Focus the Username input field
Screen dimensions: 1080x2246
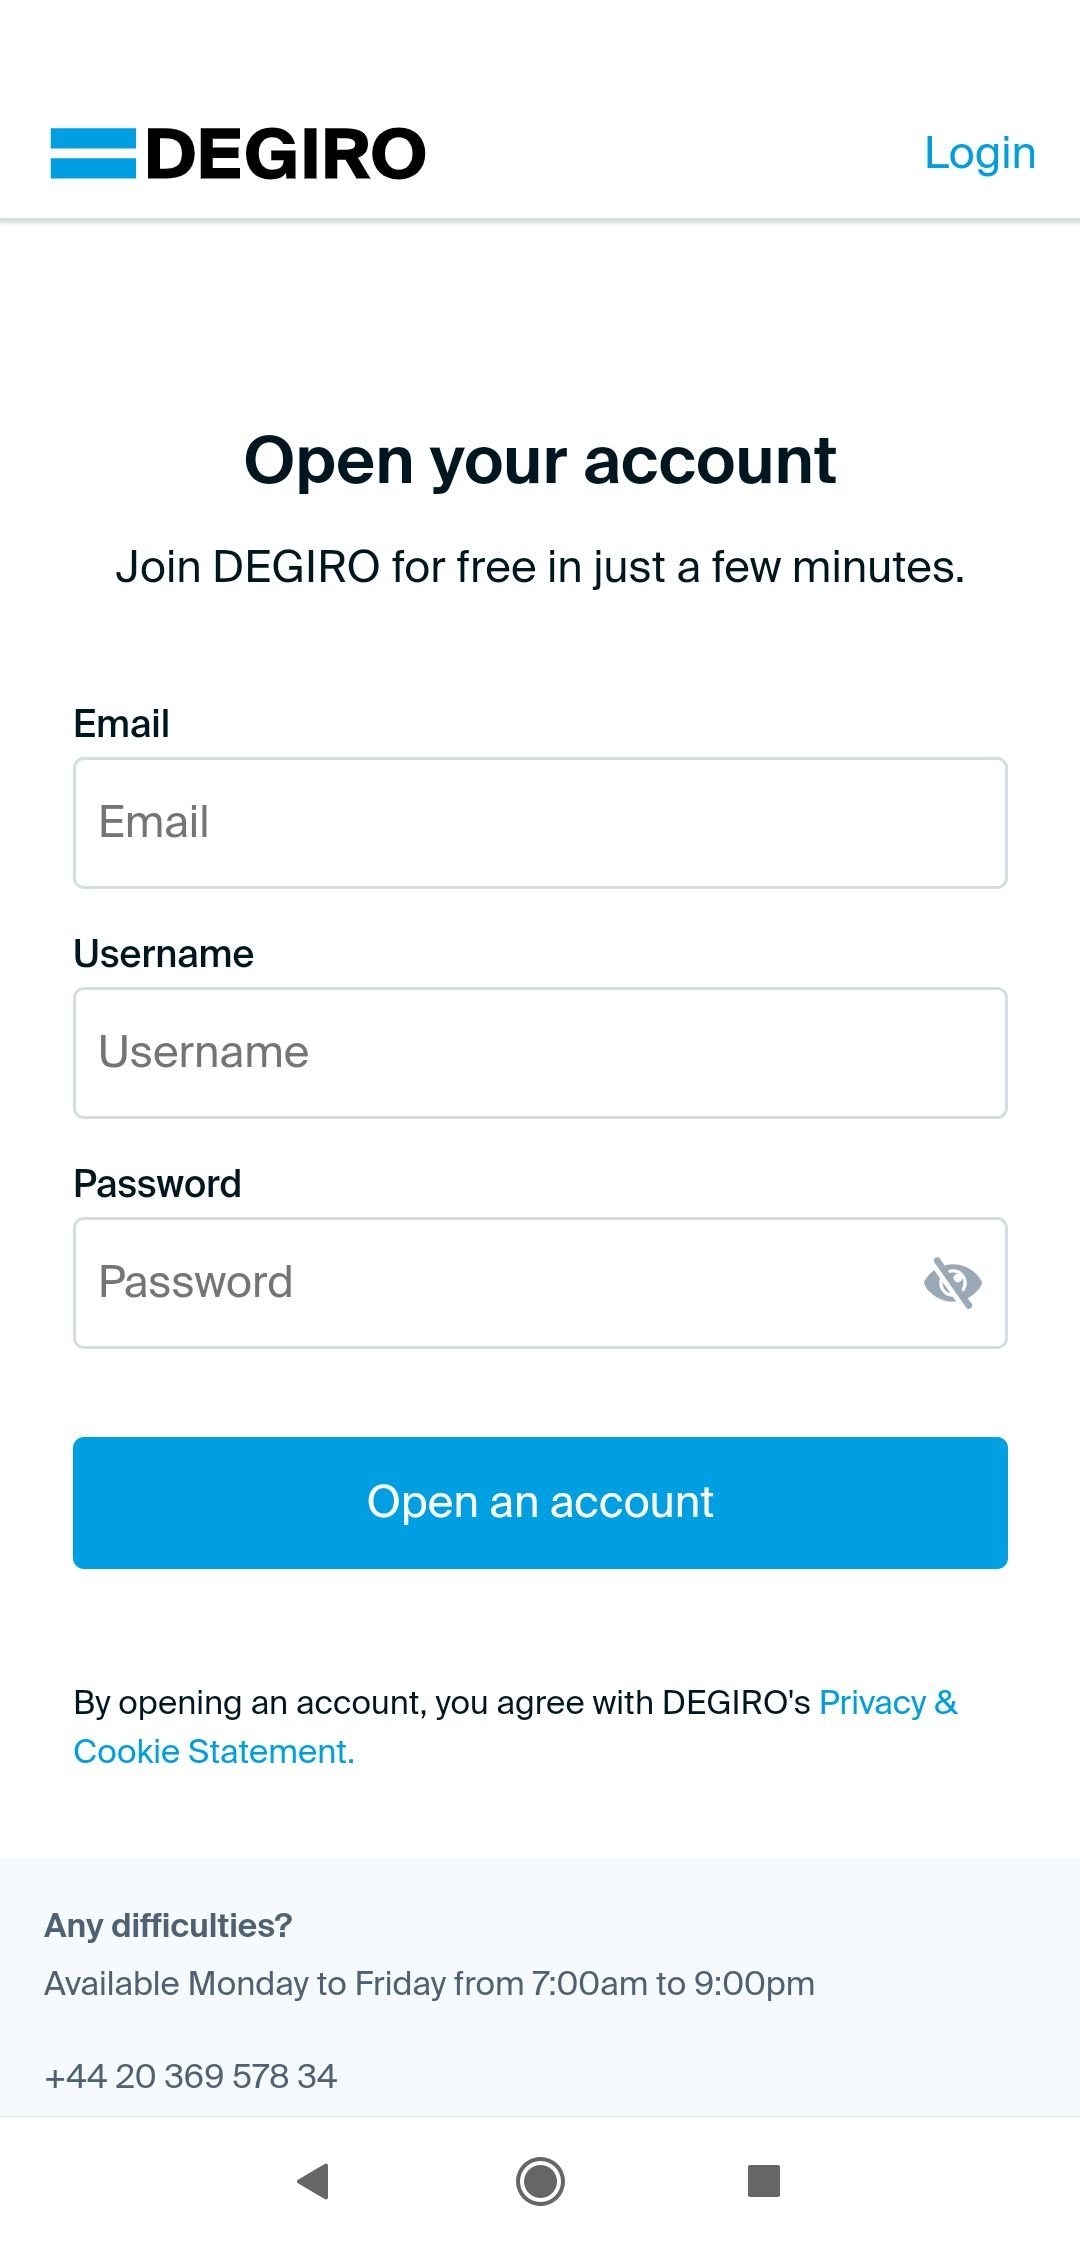tap(540, 1053)
